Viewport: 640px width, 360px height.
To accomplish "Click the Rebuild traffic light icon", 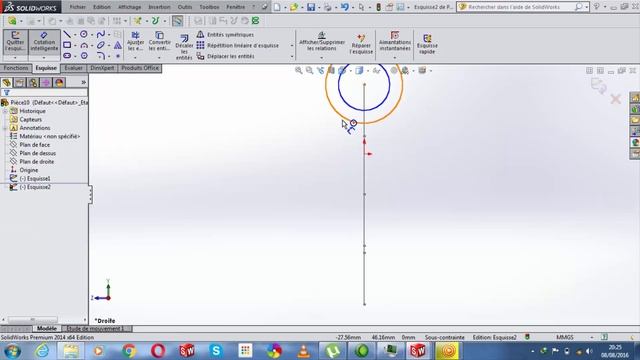I will (378, 7).
